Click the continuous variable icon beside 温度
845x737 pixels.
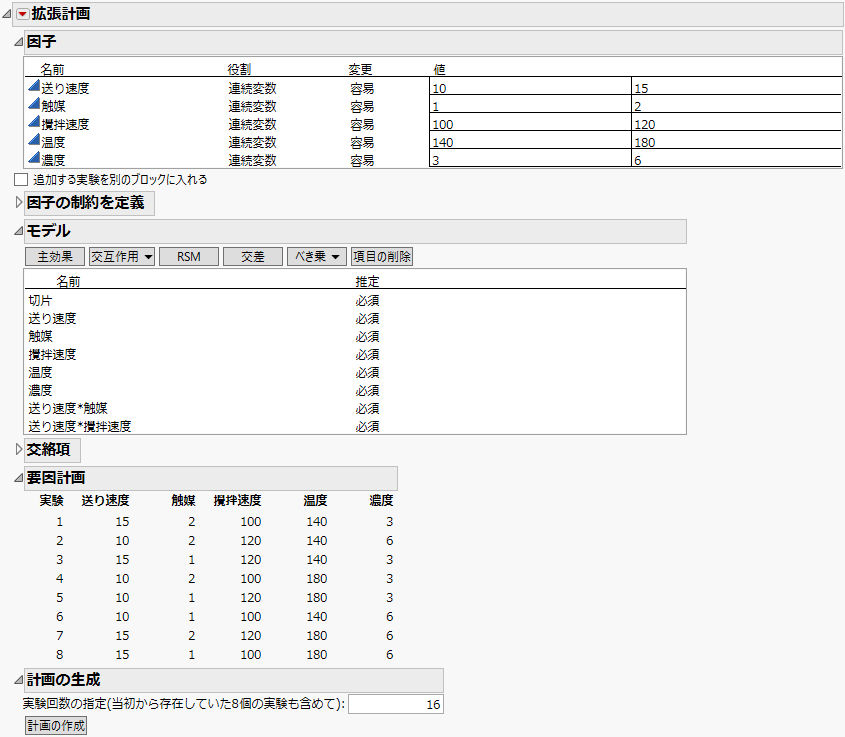tap(32, 142)
